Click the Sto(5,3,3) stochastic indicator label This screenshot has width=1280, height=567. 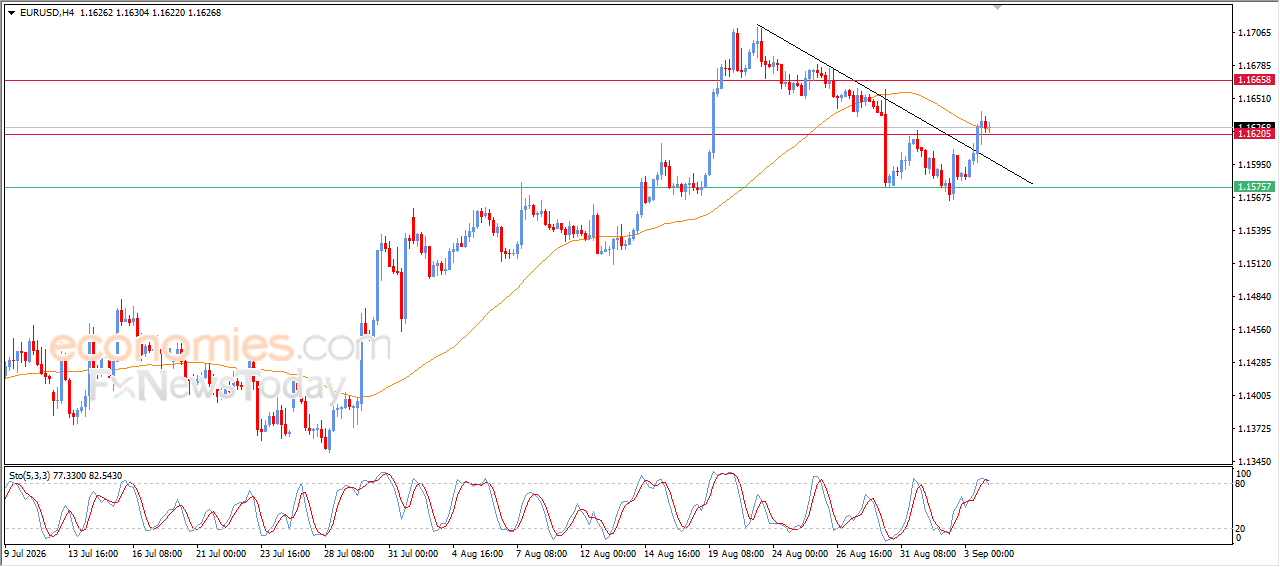[x=32, y=476]
